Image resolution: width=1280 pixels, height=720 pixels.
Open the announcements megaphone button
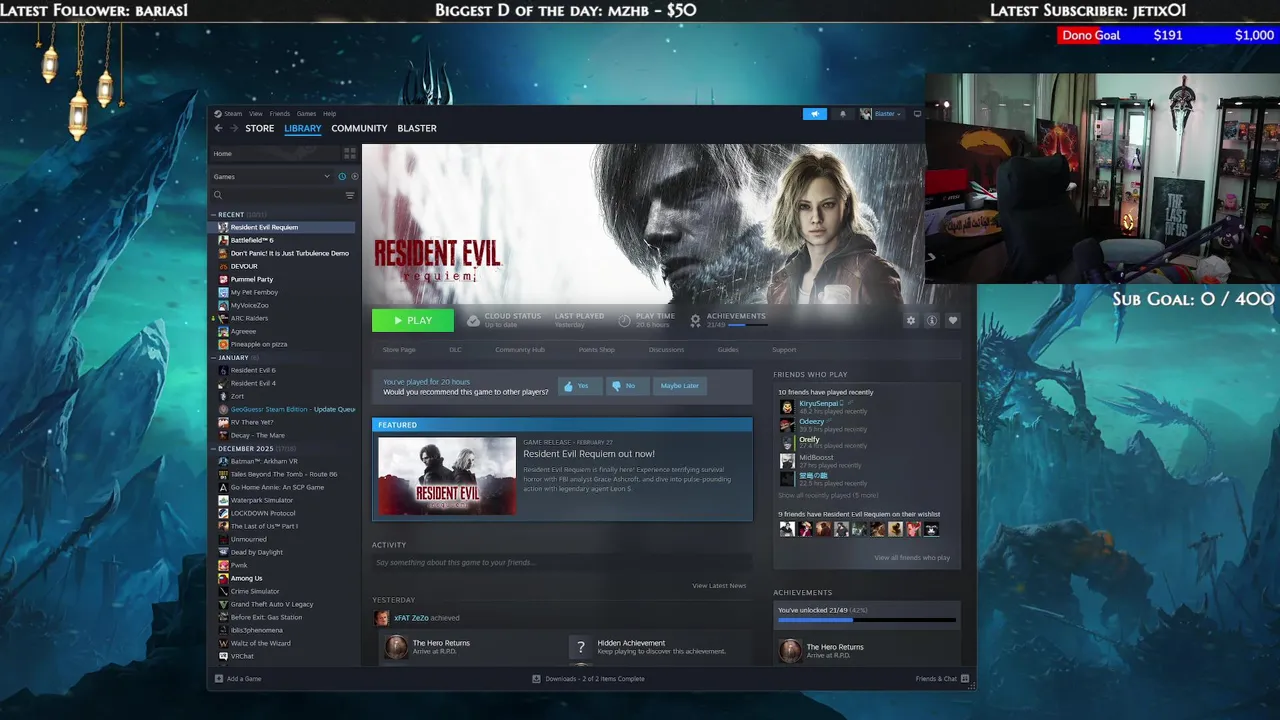click(815, 114)
